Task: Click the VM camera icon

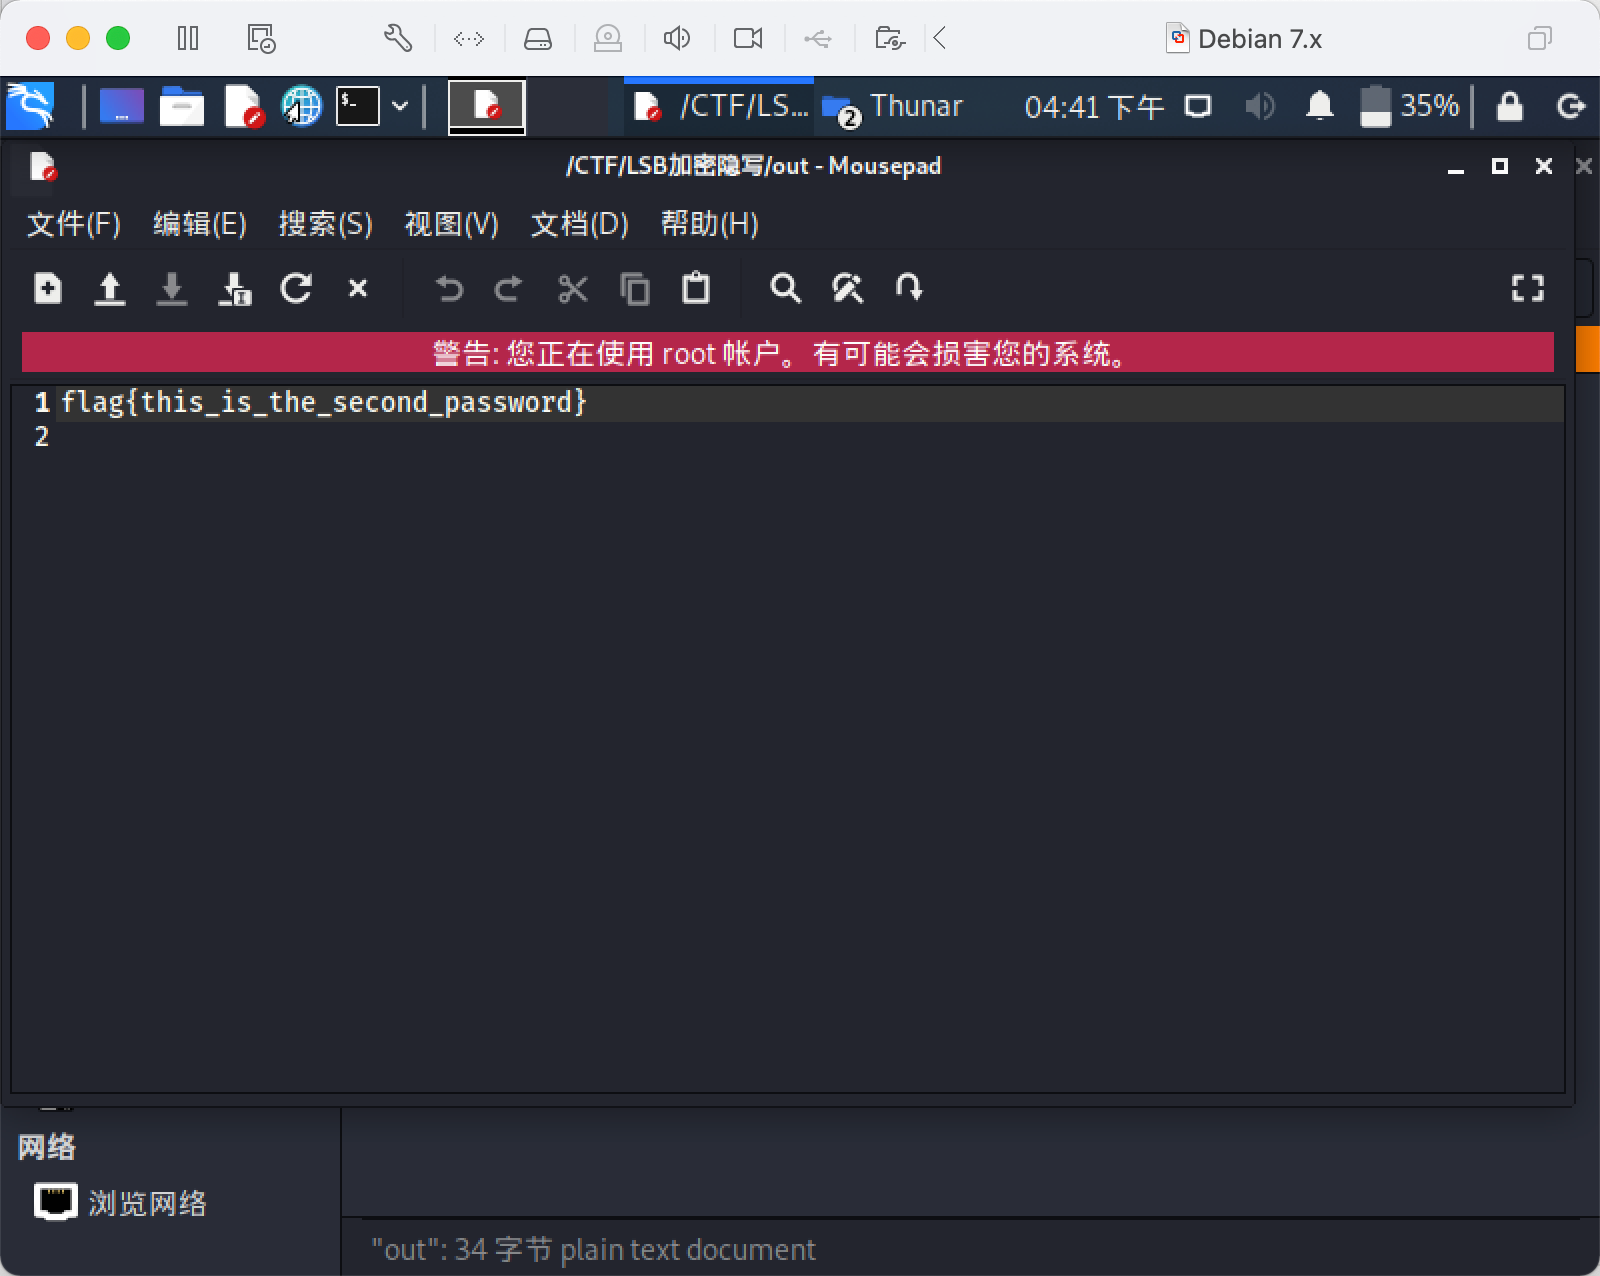Action: point(748,39)
